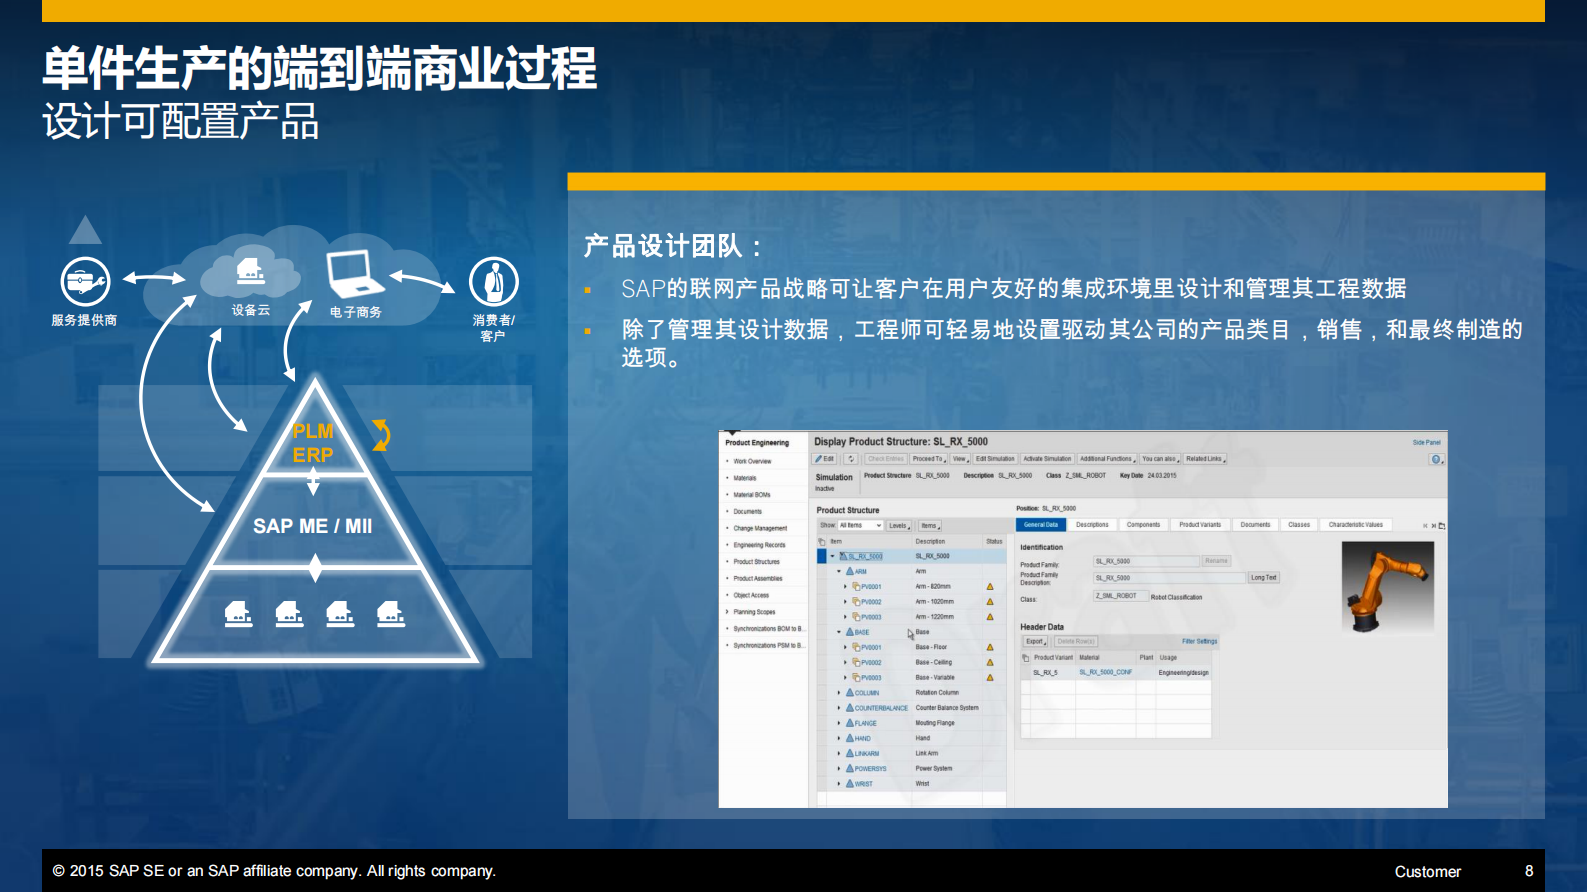Click the Edit Simulation button

tap(995, 459)
